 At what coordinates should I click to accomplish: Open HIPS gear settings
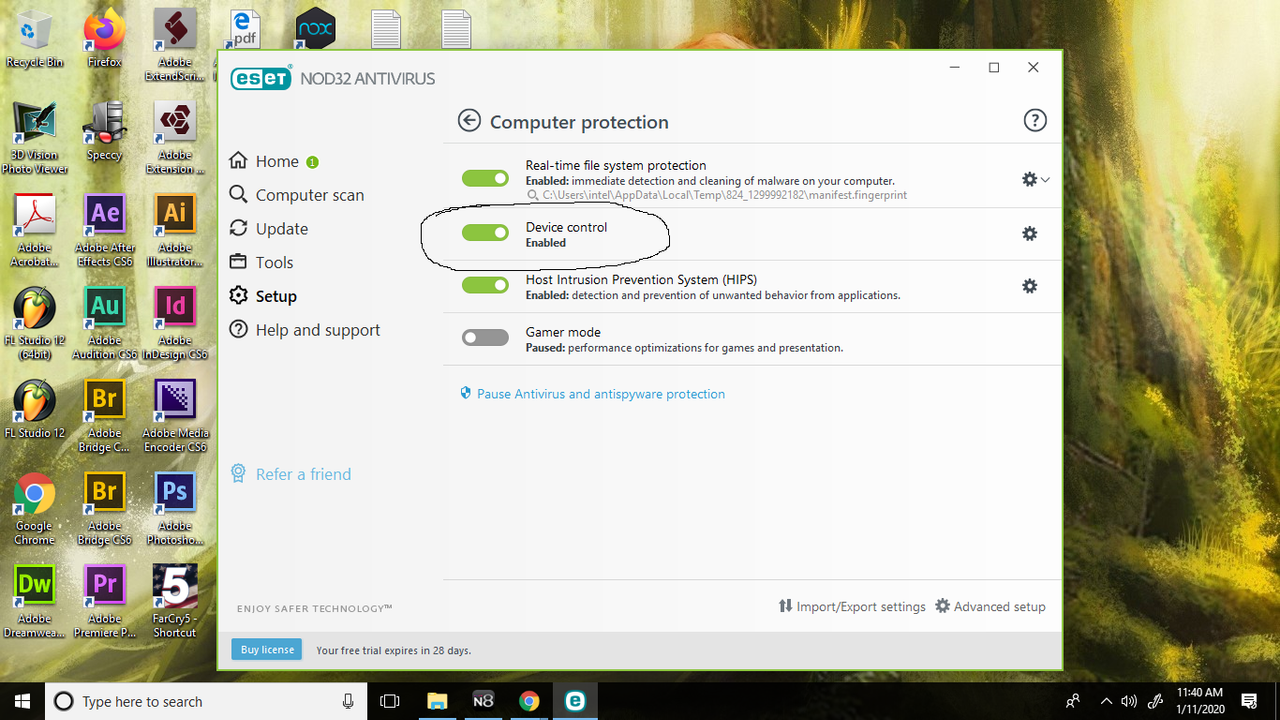(x=1029, y=286)
